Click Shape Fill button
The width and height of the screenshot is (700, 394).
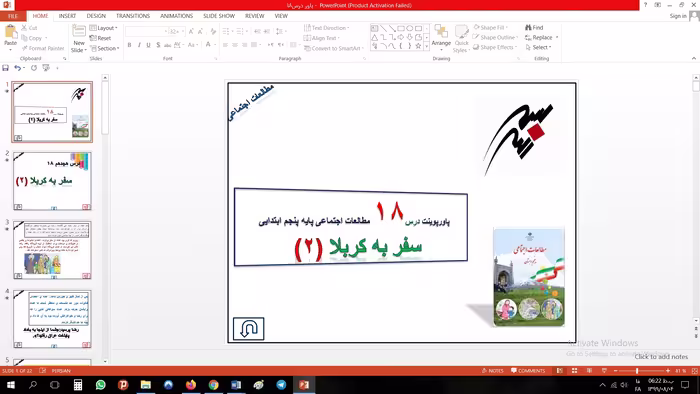pyautogui.click(x=490, y=27)
